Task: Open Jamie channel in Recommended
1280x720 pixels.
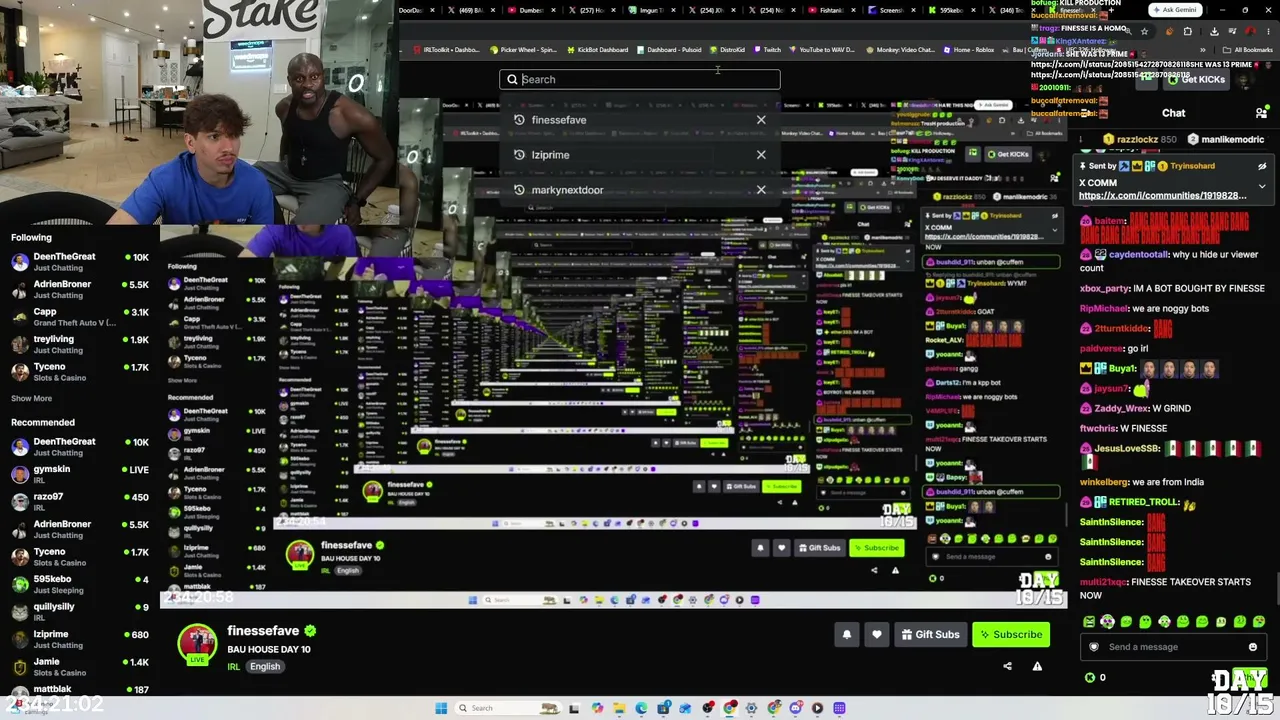Action: 80,667
